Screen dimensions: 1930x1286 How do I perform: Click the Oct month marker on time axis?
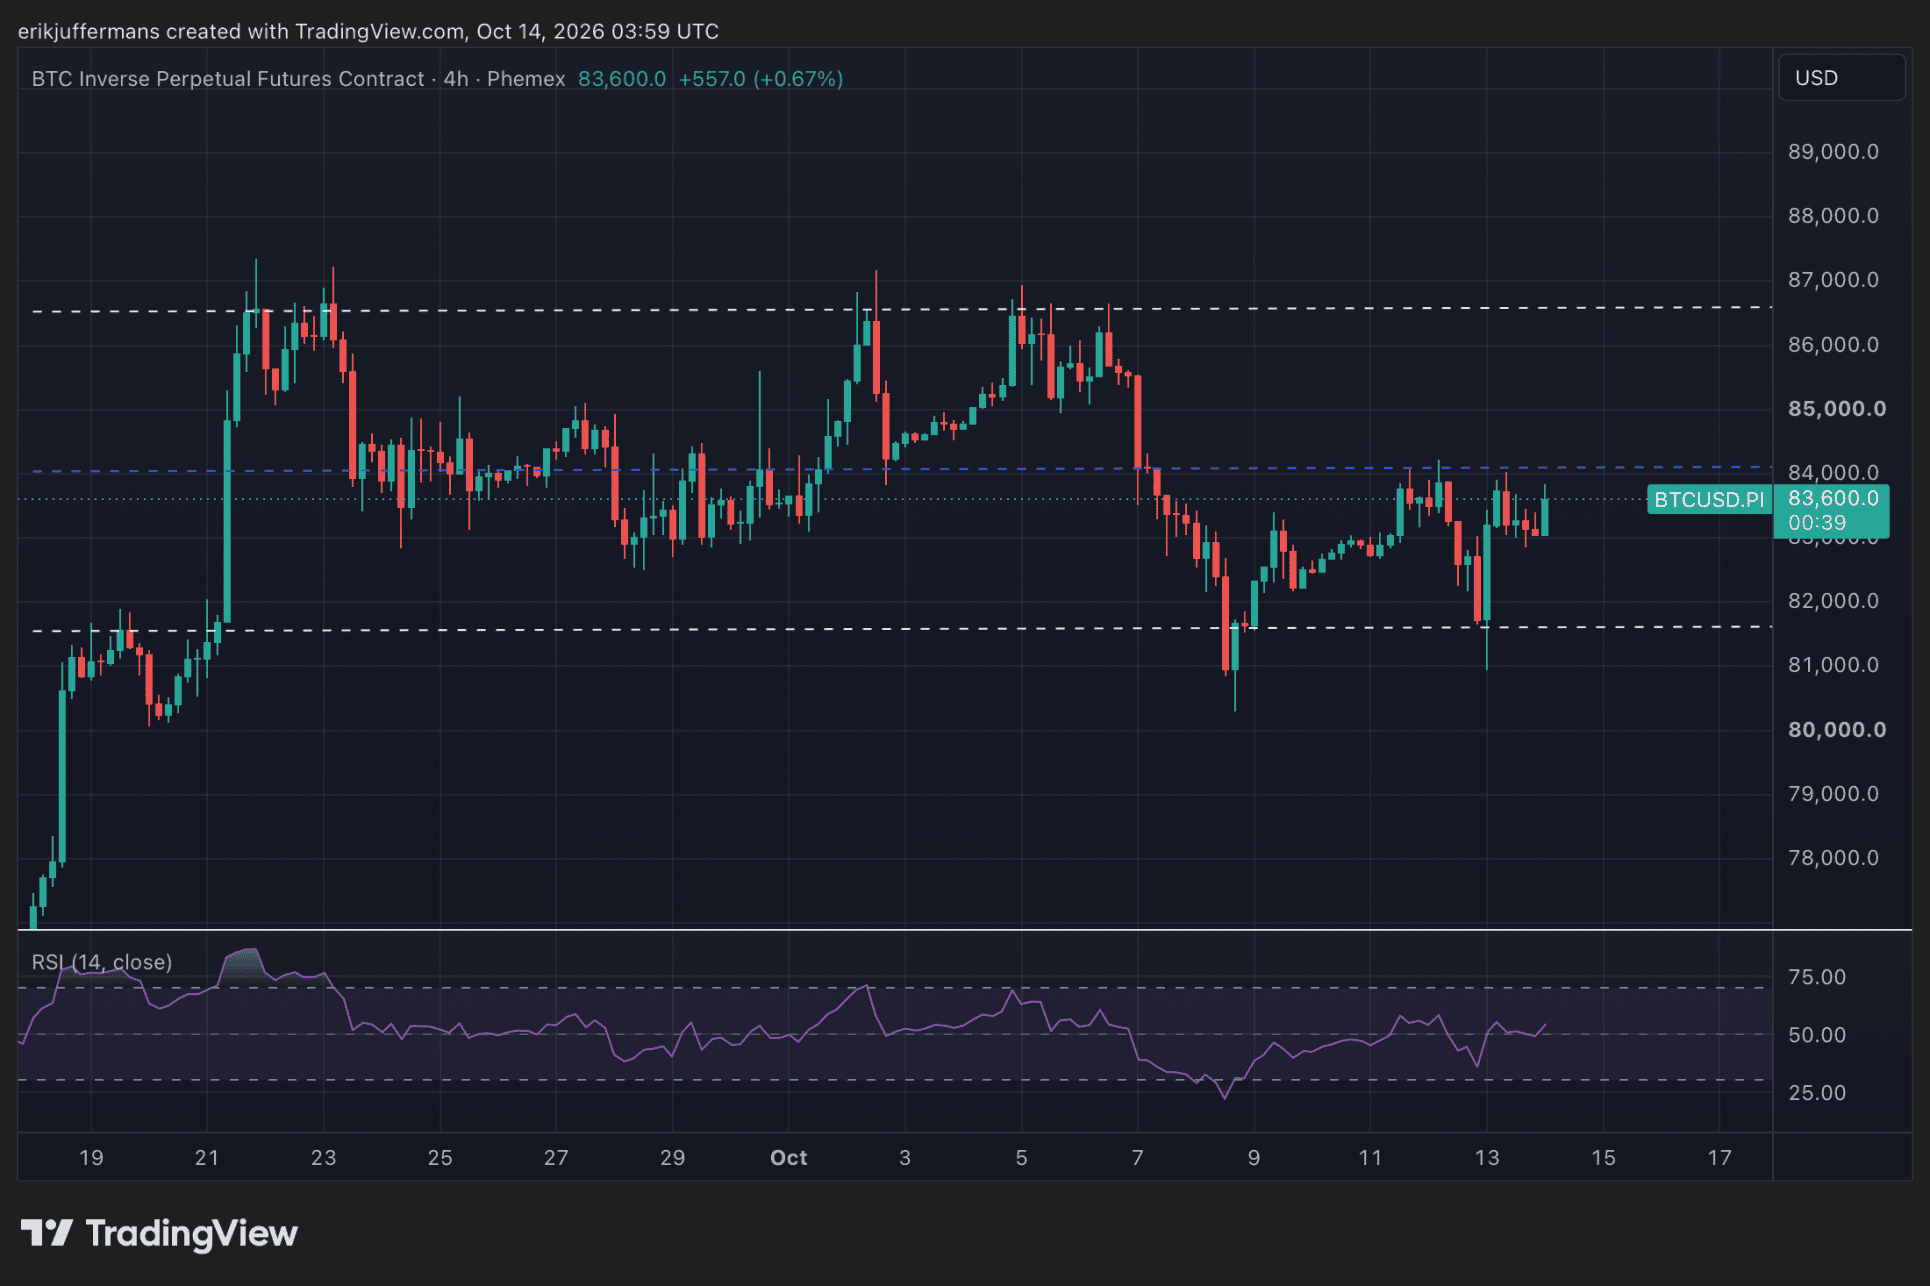coord(788,1158)
